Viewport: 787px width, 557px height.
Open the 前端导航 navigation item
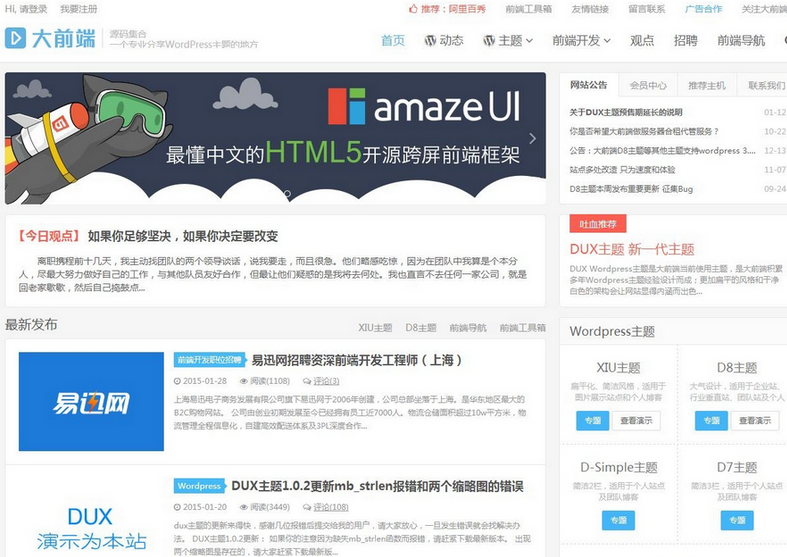(x=741, y=41)
